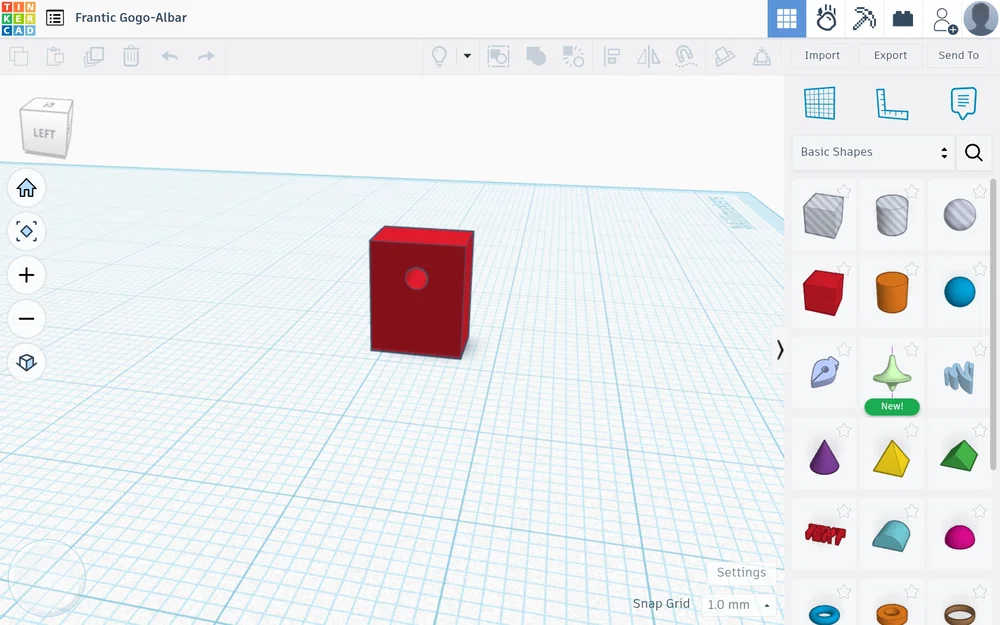Open the Sim Lab icon
The width and height of the screenshot is (1000, 625).
pyautogui.click(x=826, y=18)
